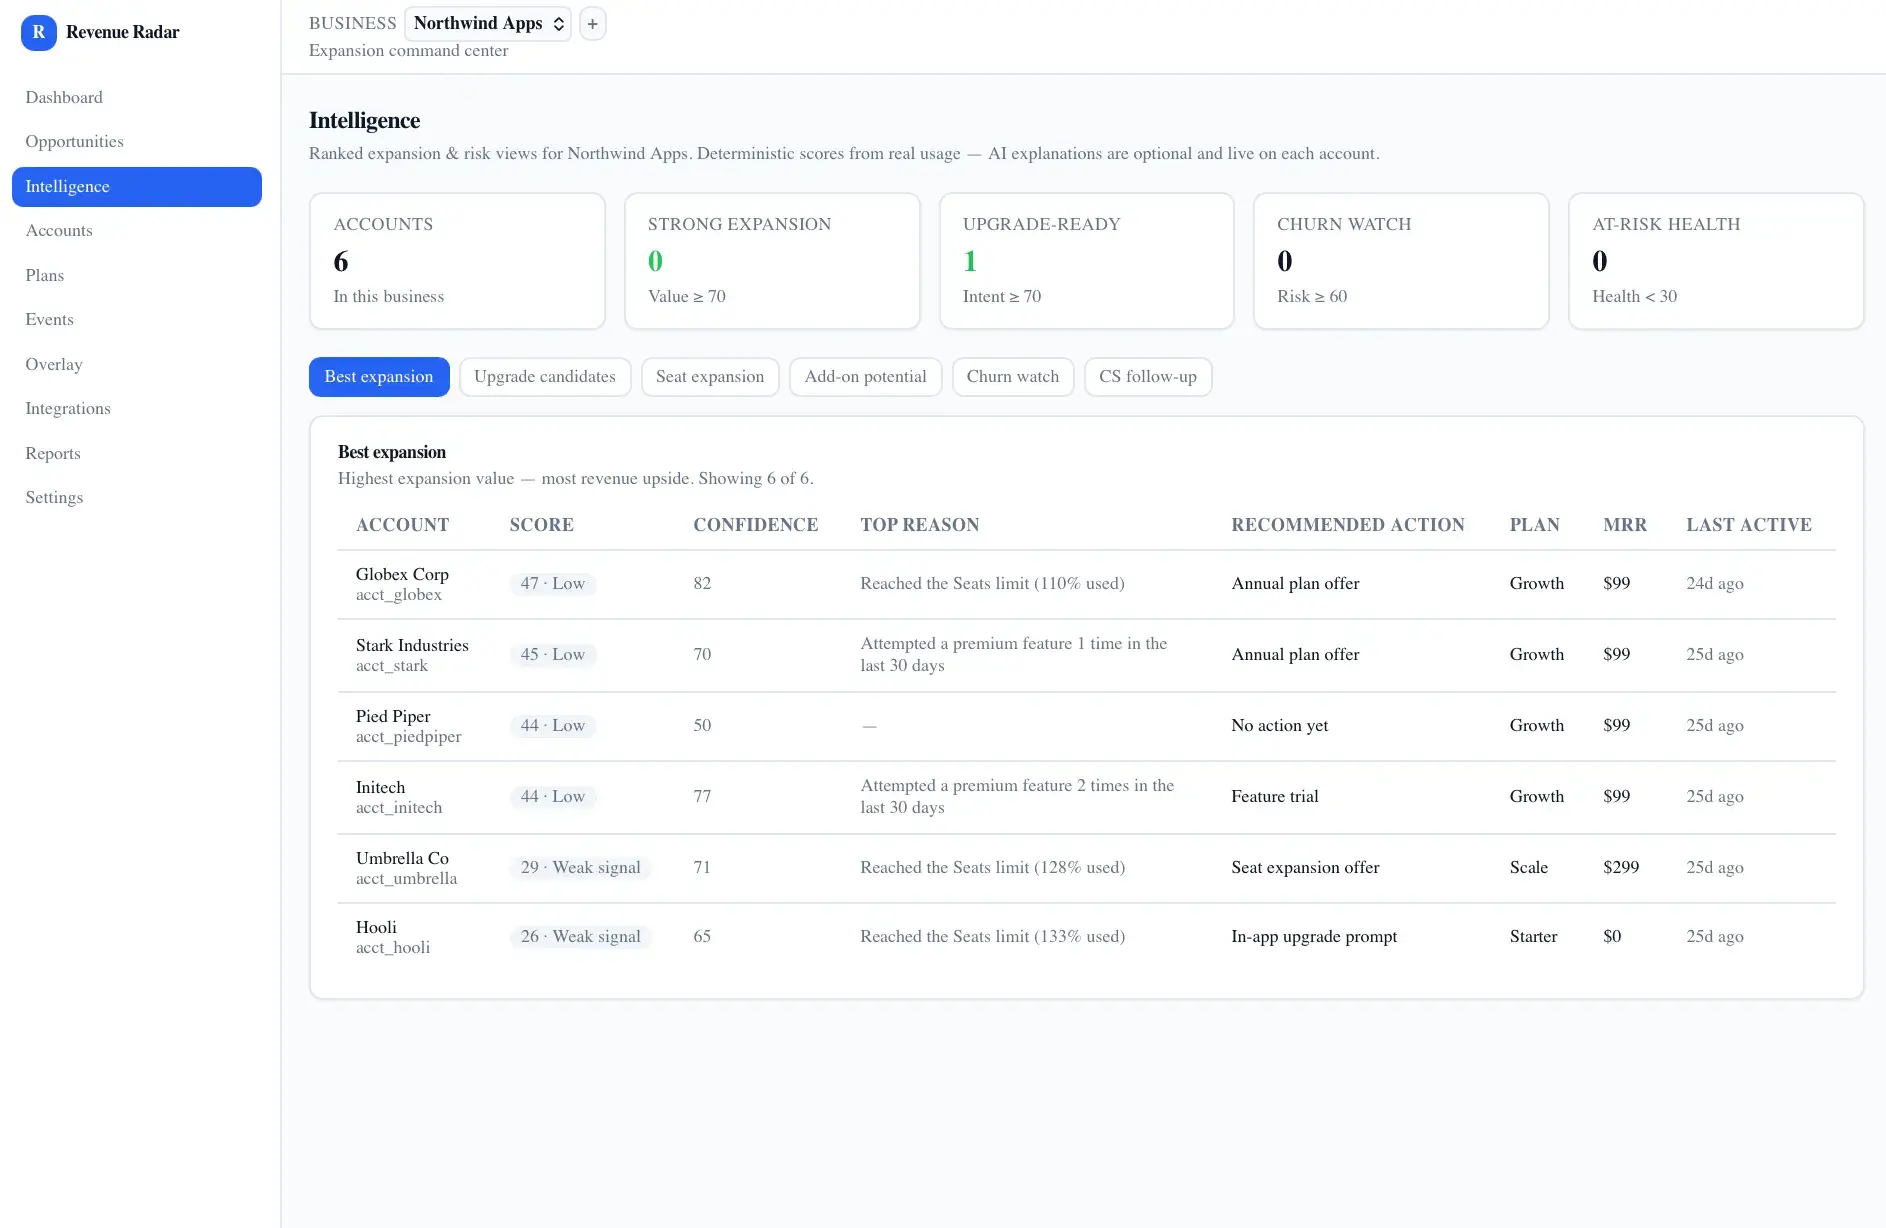Click 'No action yet' for Pied Piper
Viewport: 1886px width, 1228px height.
[1280, 726]
